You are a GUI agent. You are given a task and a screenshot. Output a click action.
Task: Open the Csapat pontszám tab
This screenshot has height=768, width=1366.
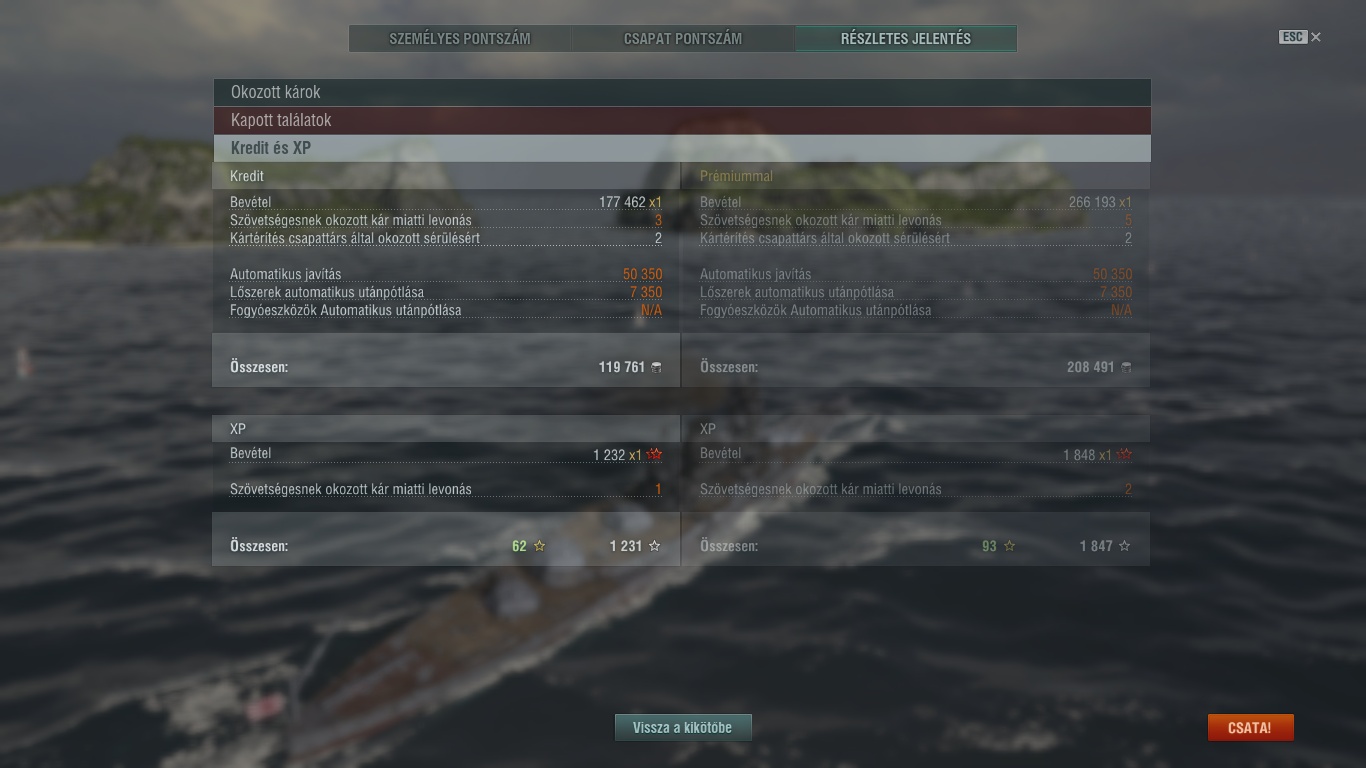coord(683,39)
